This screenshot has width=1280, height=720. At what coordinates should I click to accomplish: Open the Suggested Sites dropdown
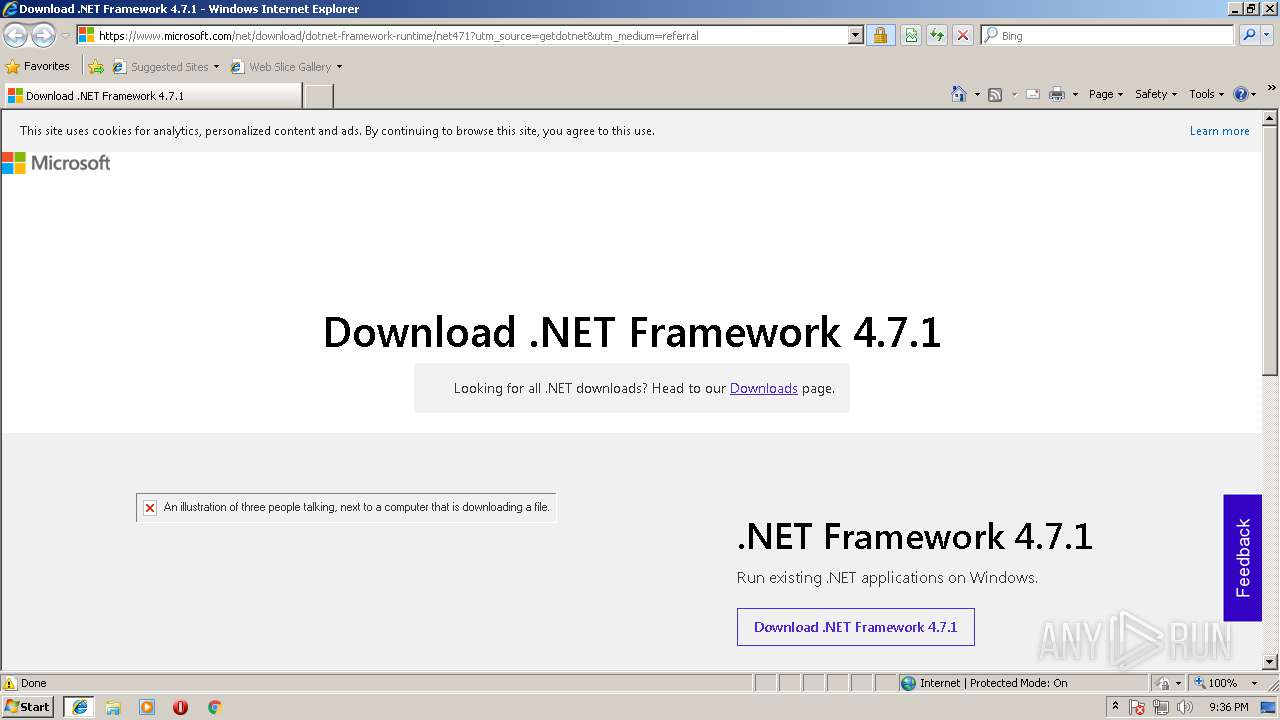click(166, 67)
